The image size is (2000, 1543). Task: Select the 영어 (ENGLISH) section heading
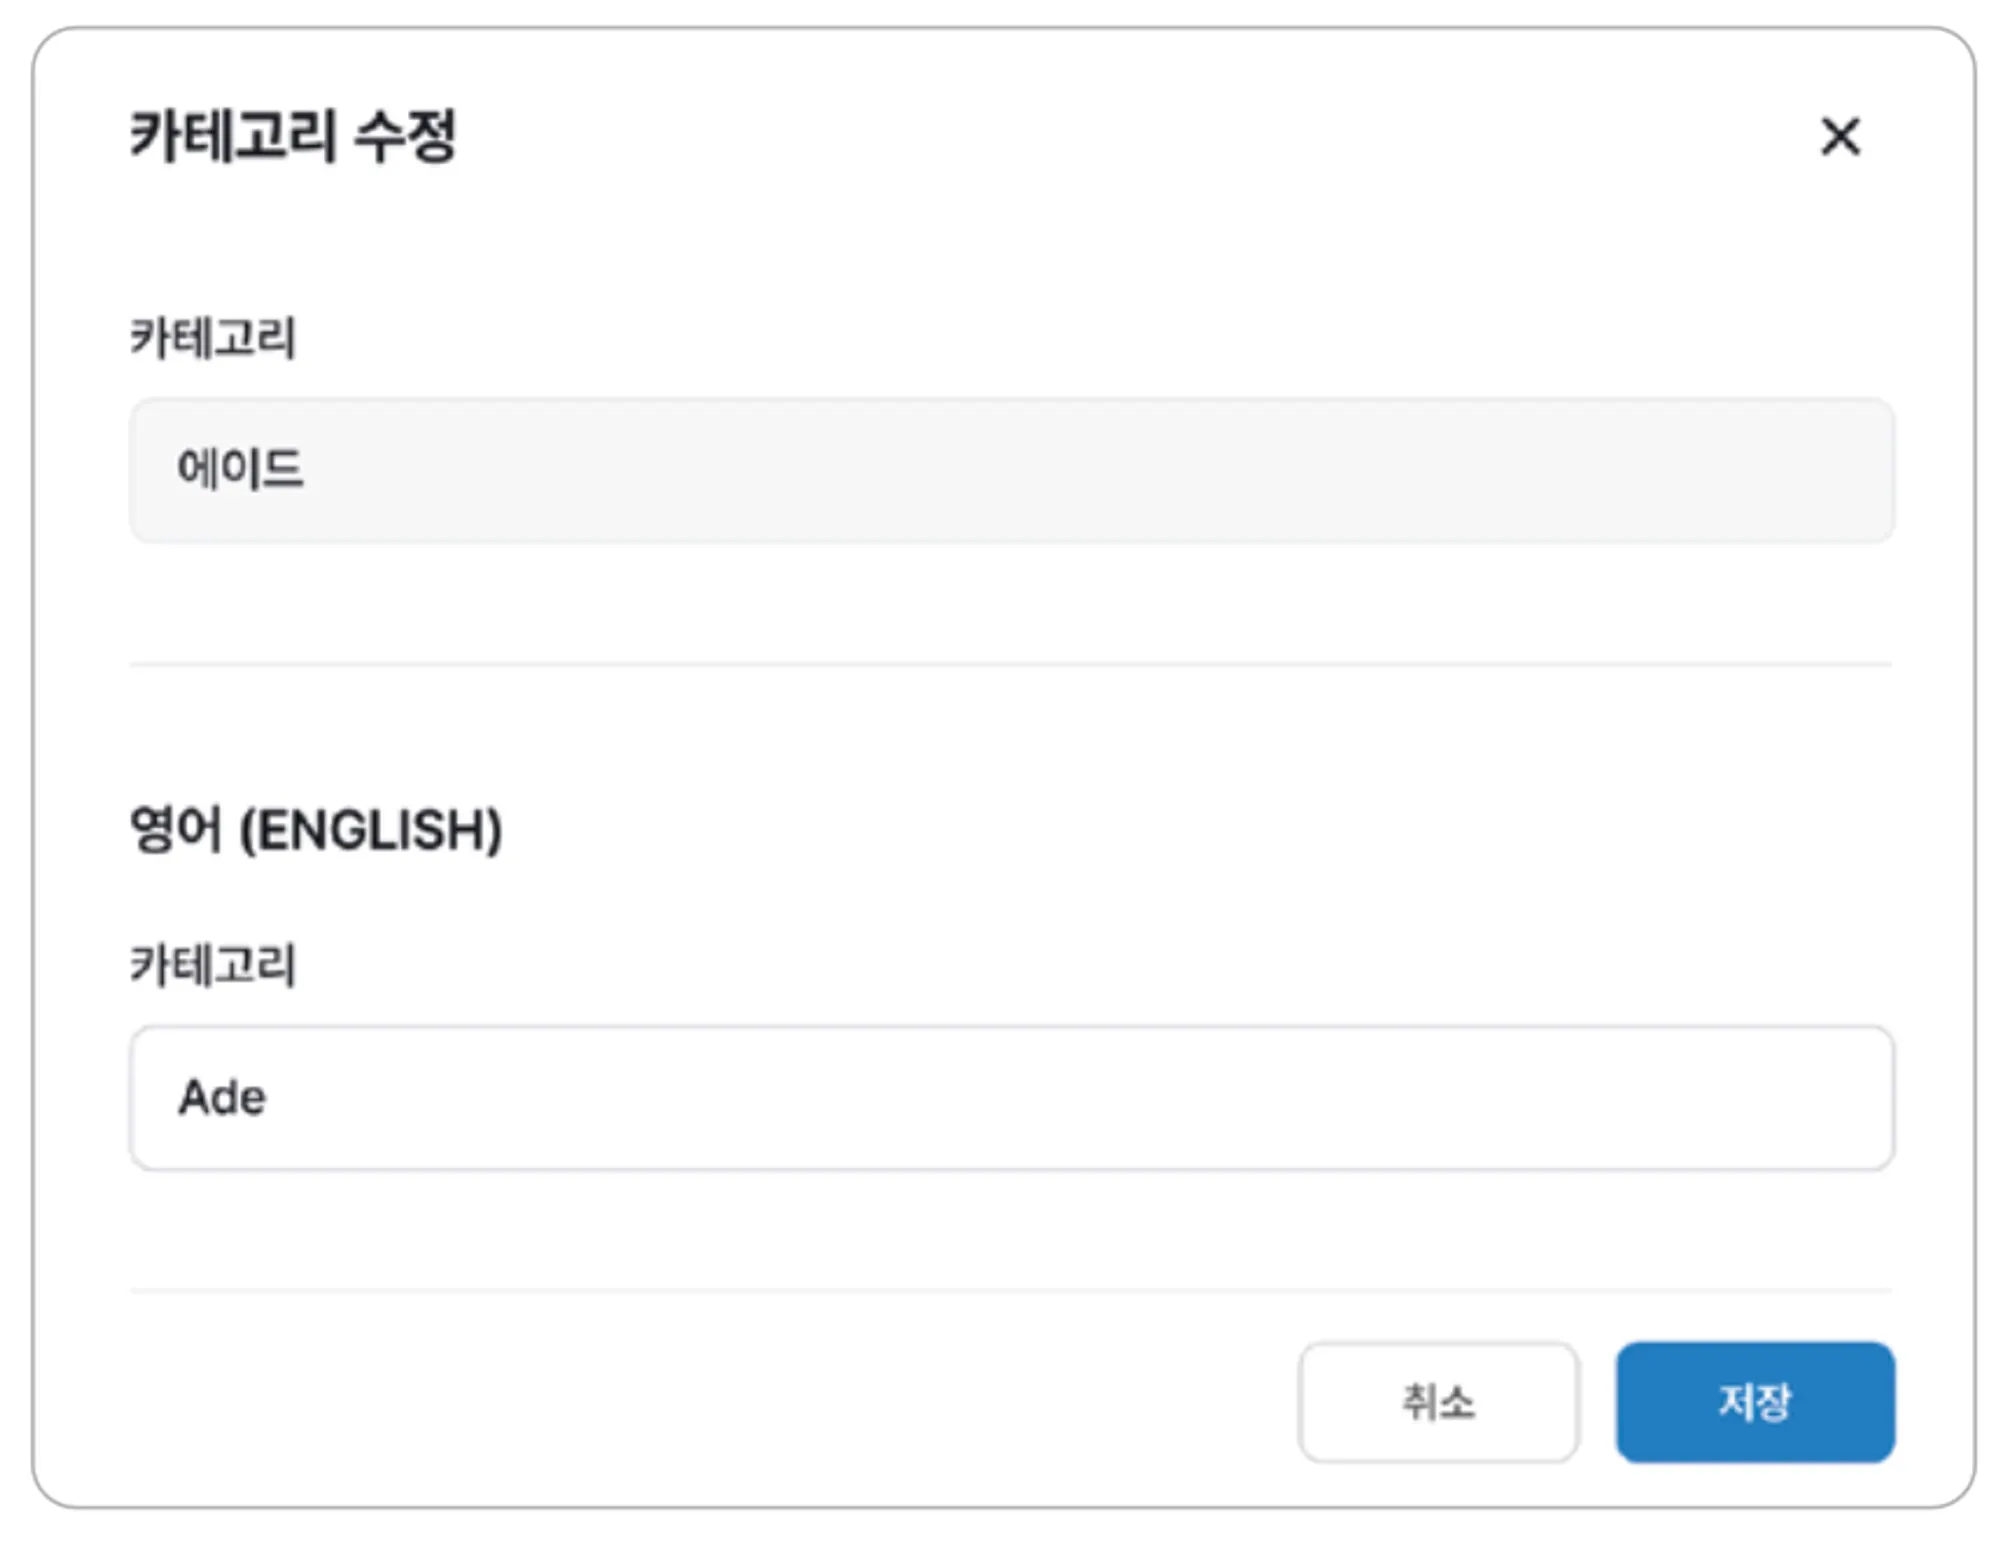click(316, 829)
